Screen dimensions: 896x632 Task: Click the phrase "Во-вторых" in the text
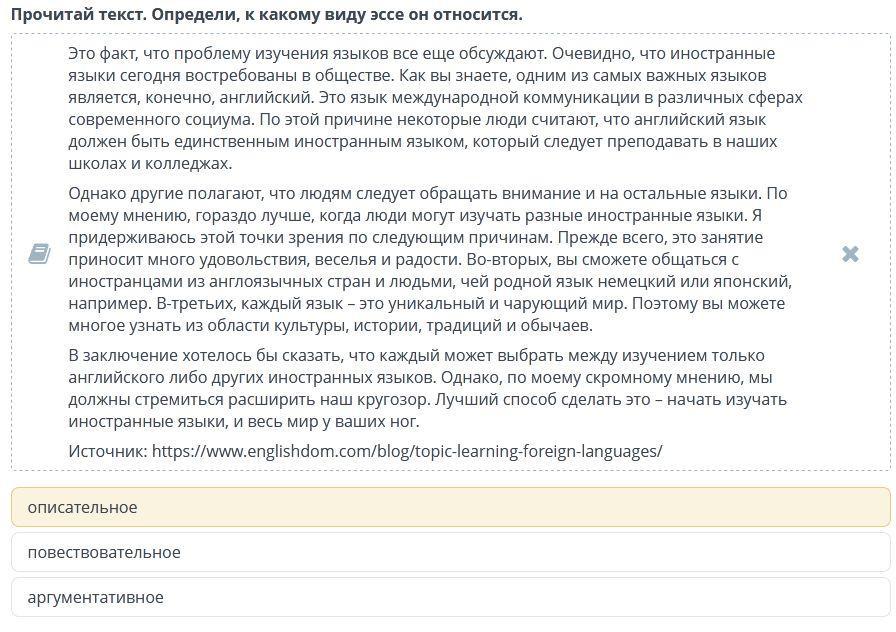click(503, 260)
